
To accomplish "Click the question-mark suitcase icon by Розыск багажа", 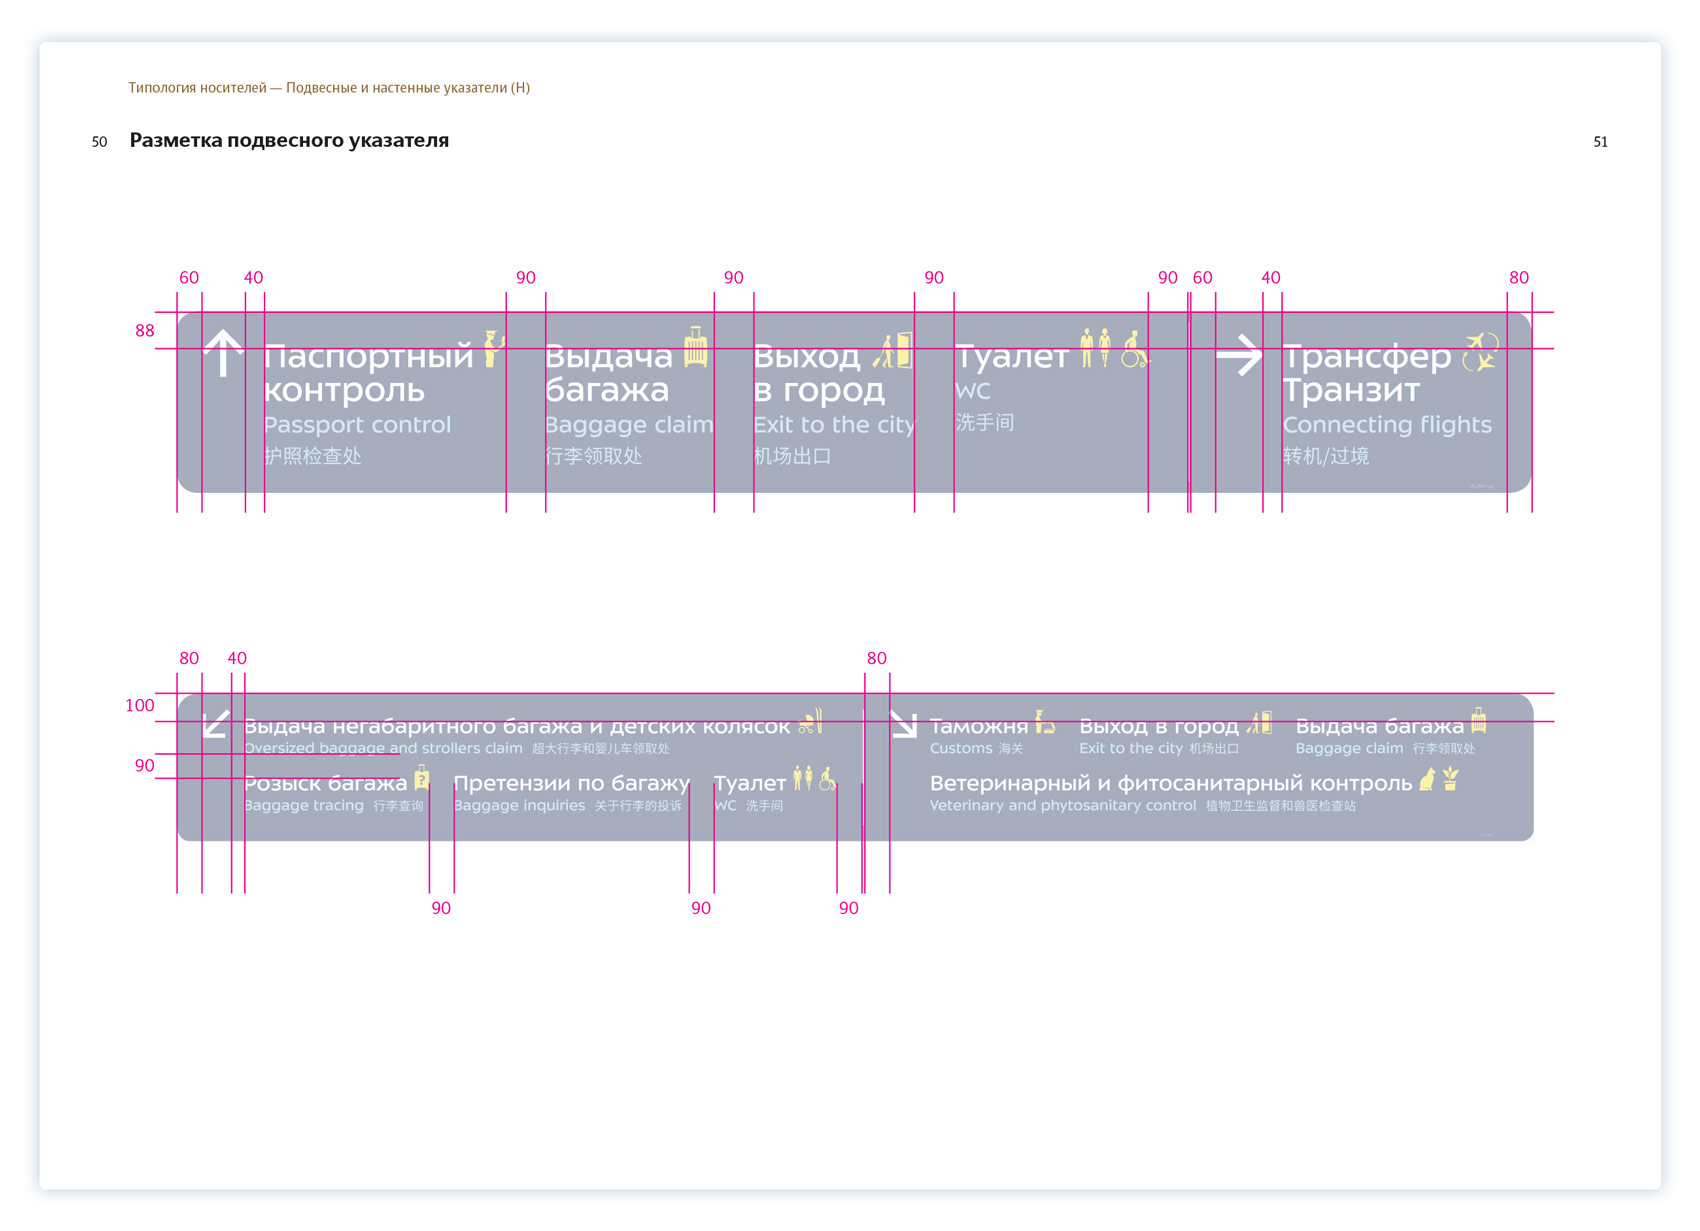I will [422, 778].
